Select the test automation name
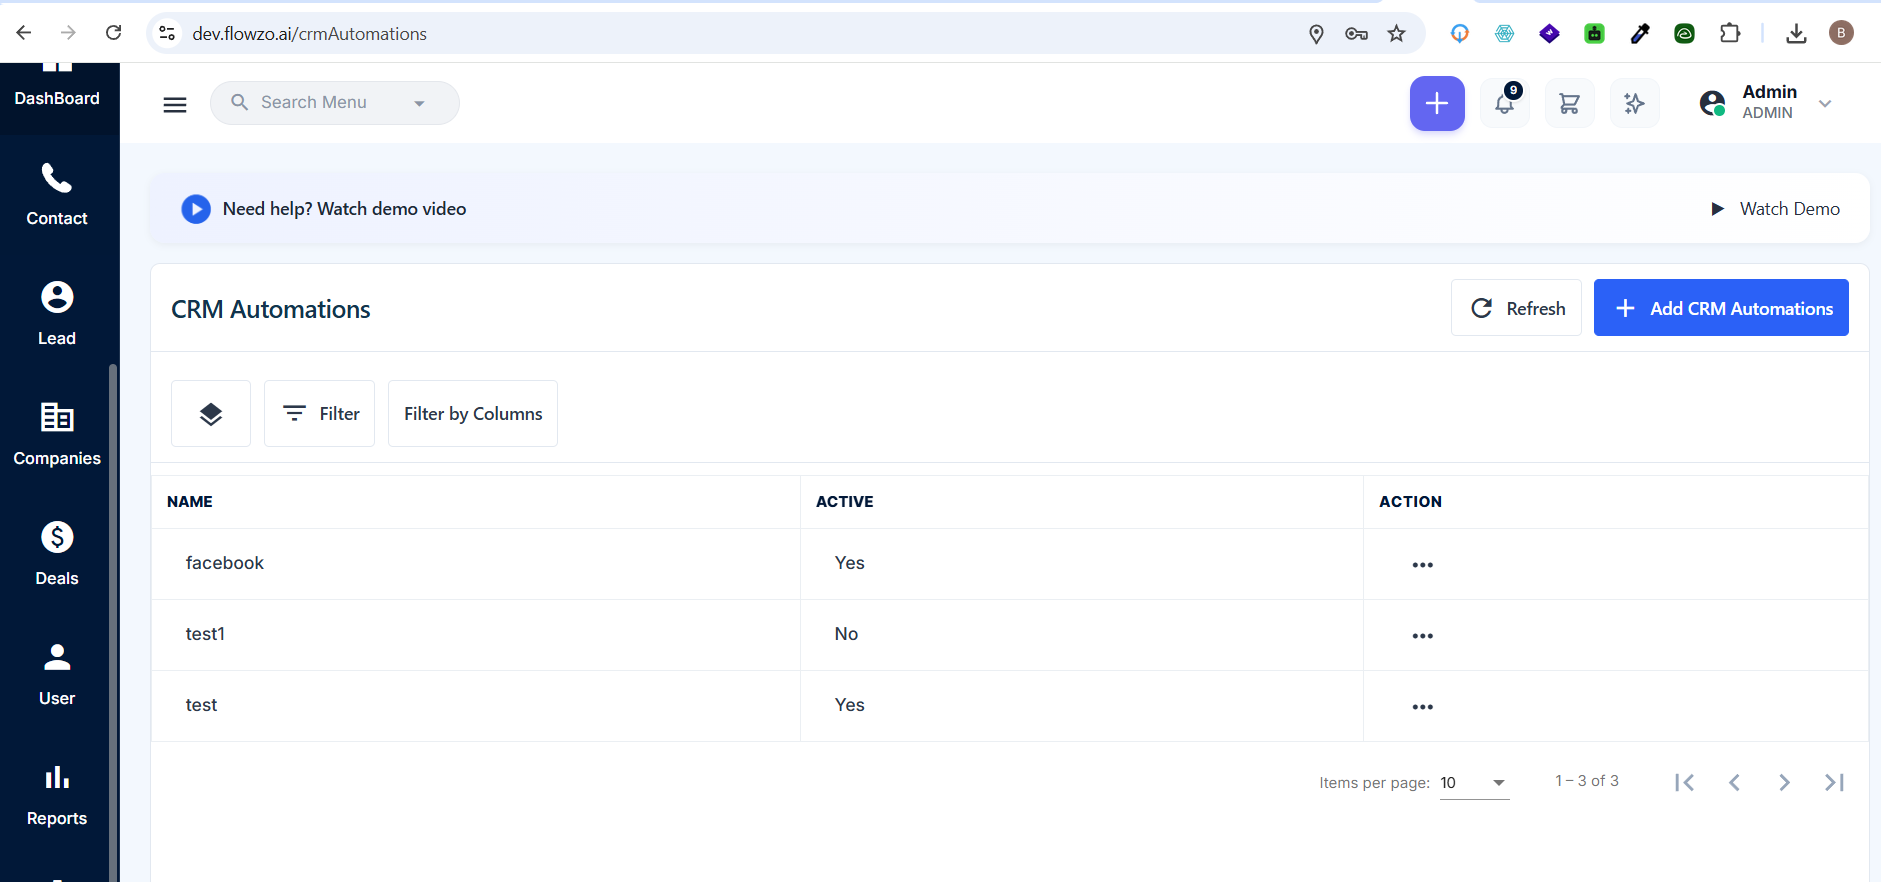This screenshot has height=882, width=1881. coord(201,705)
